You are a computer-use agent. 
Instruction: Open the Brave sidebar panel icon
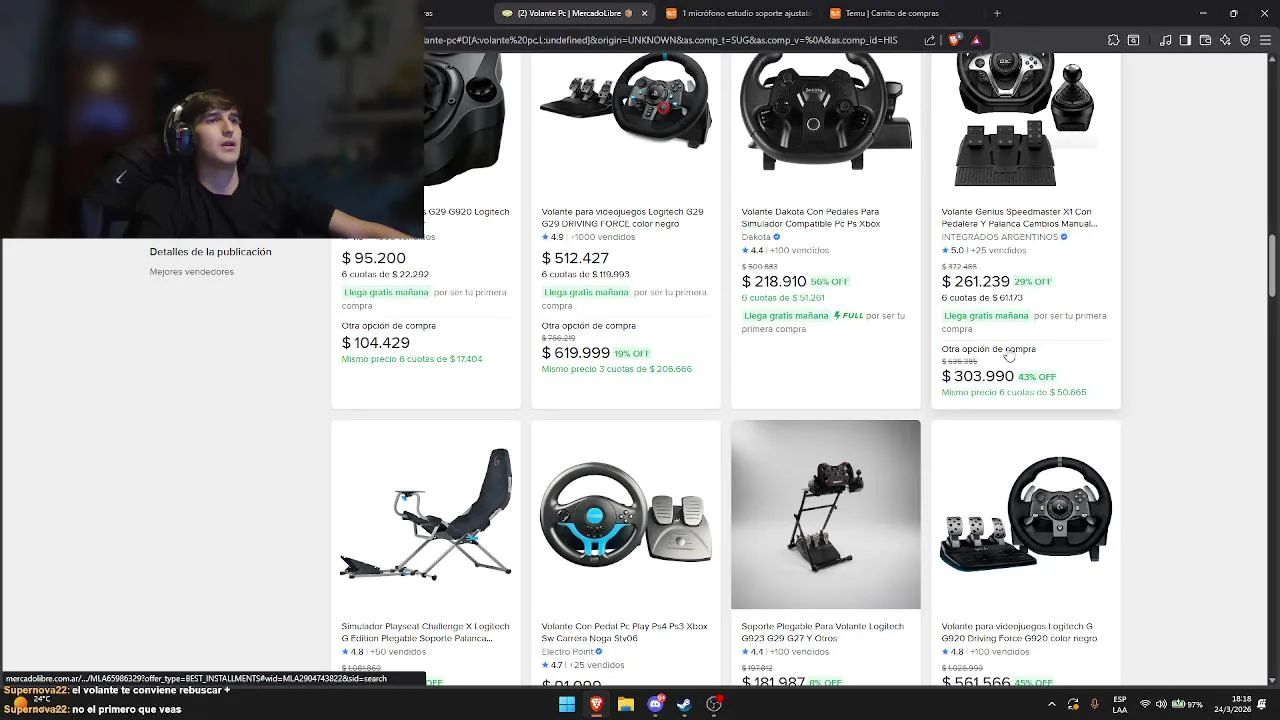coord(1185,40)
